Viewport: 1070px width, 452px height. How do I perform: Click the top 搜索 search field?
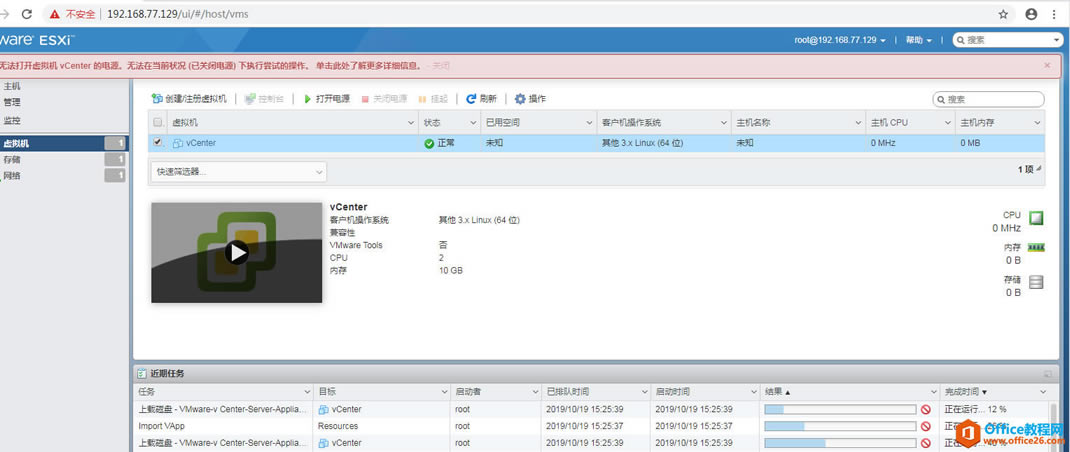(x=1008, y=40)
